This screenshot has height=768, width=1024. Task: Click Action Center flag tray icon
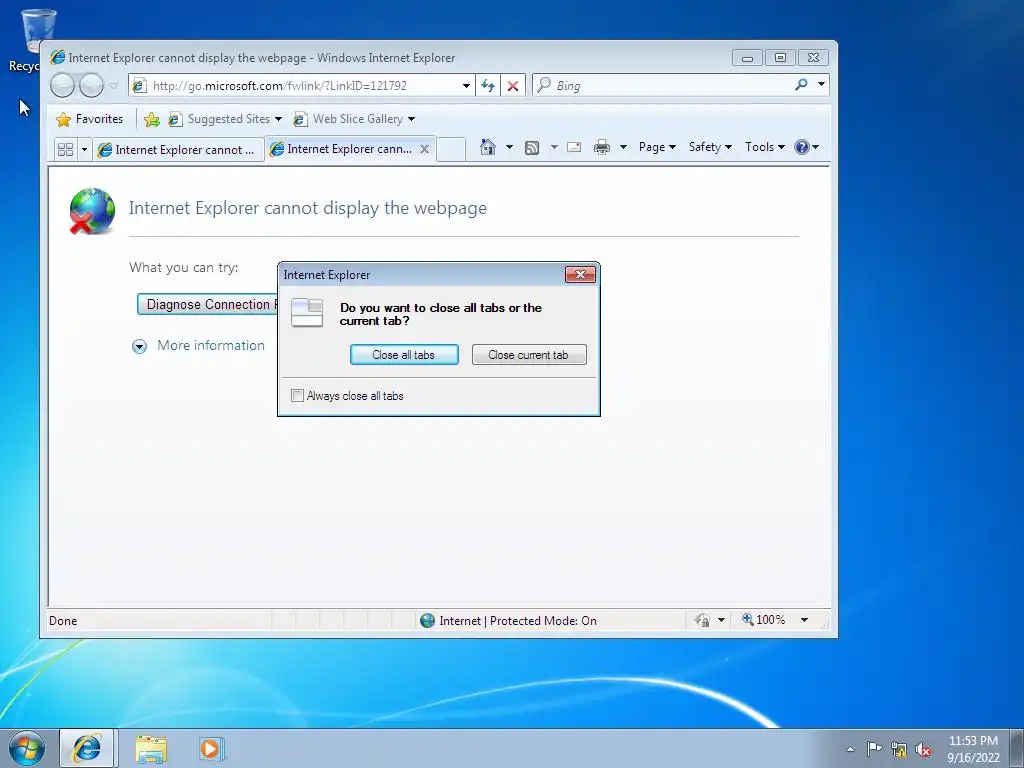874,749
